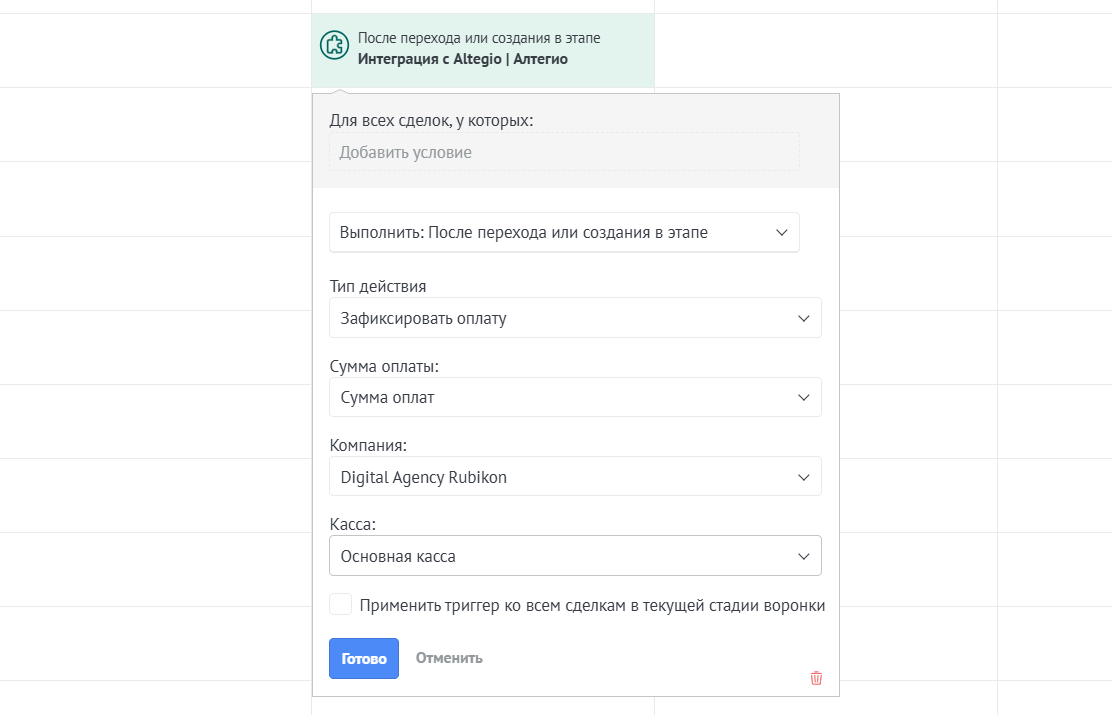Click 'Применить триггер ко всем сделкам' label text

[x=592, y=606]
